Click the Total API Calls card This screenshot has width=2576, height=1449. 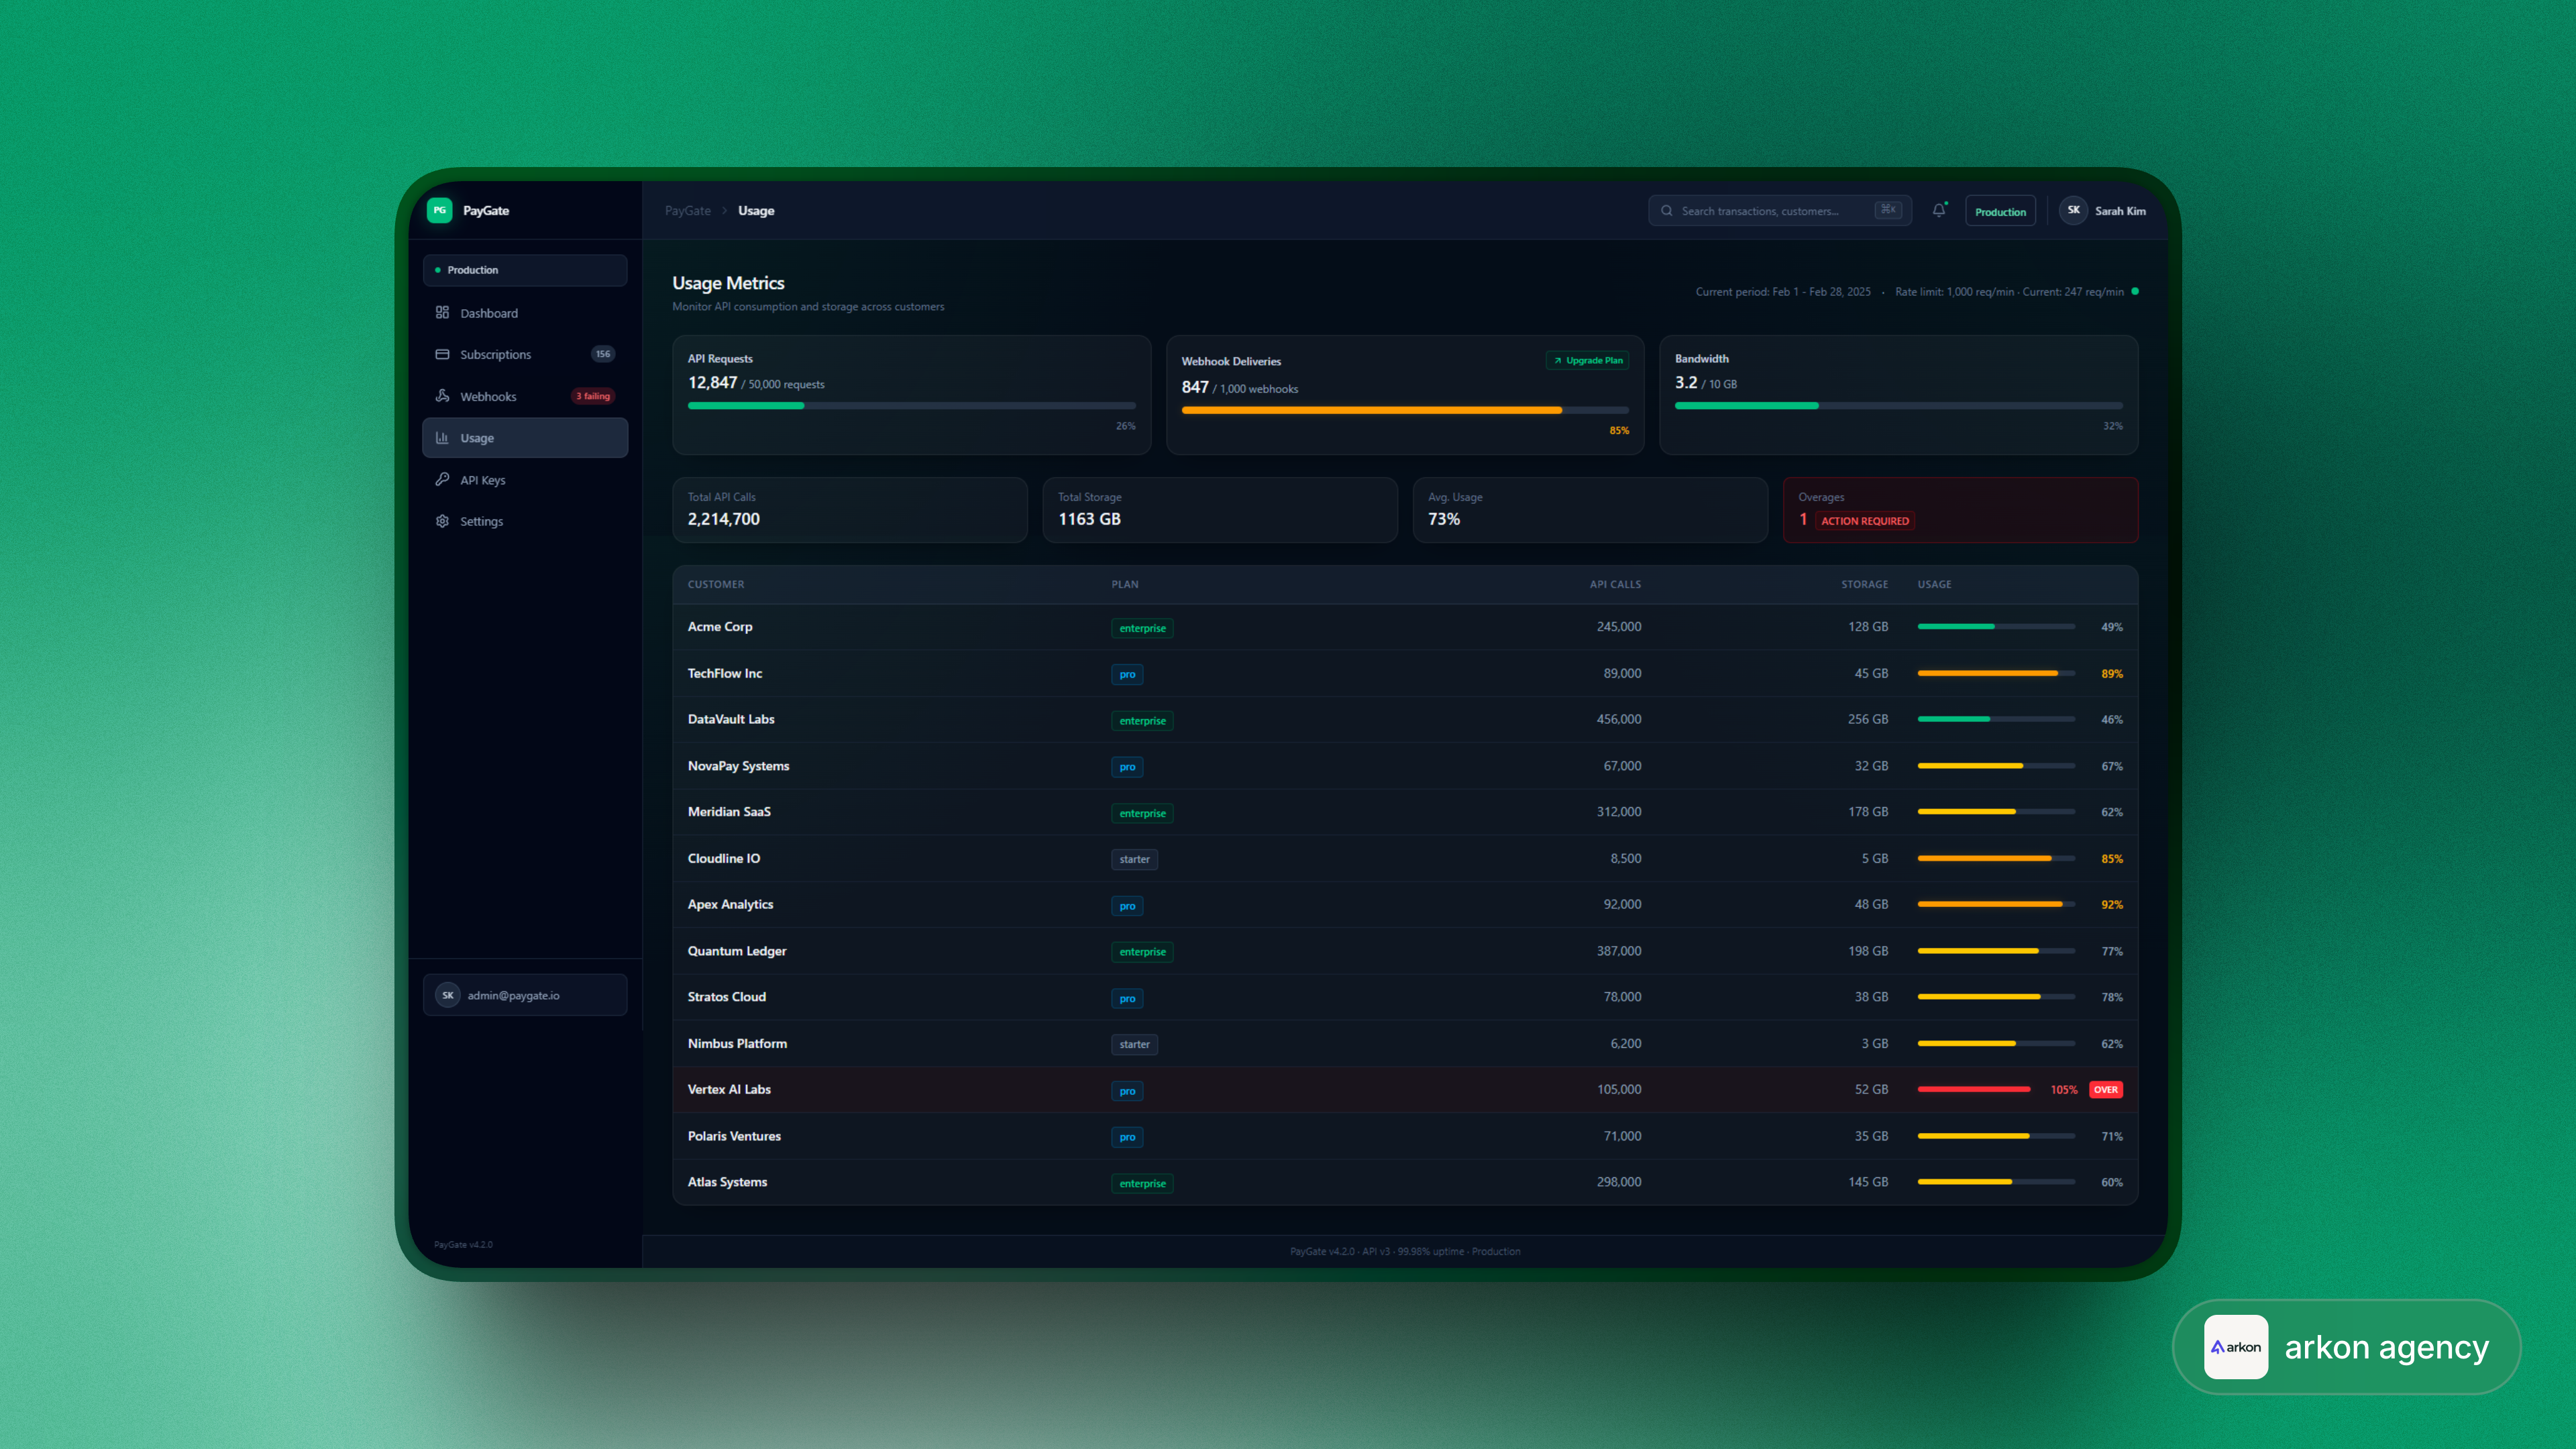coord(850,510)
